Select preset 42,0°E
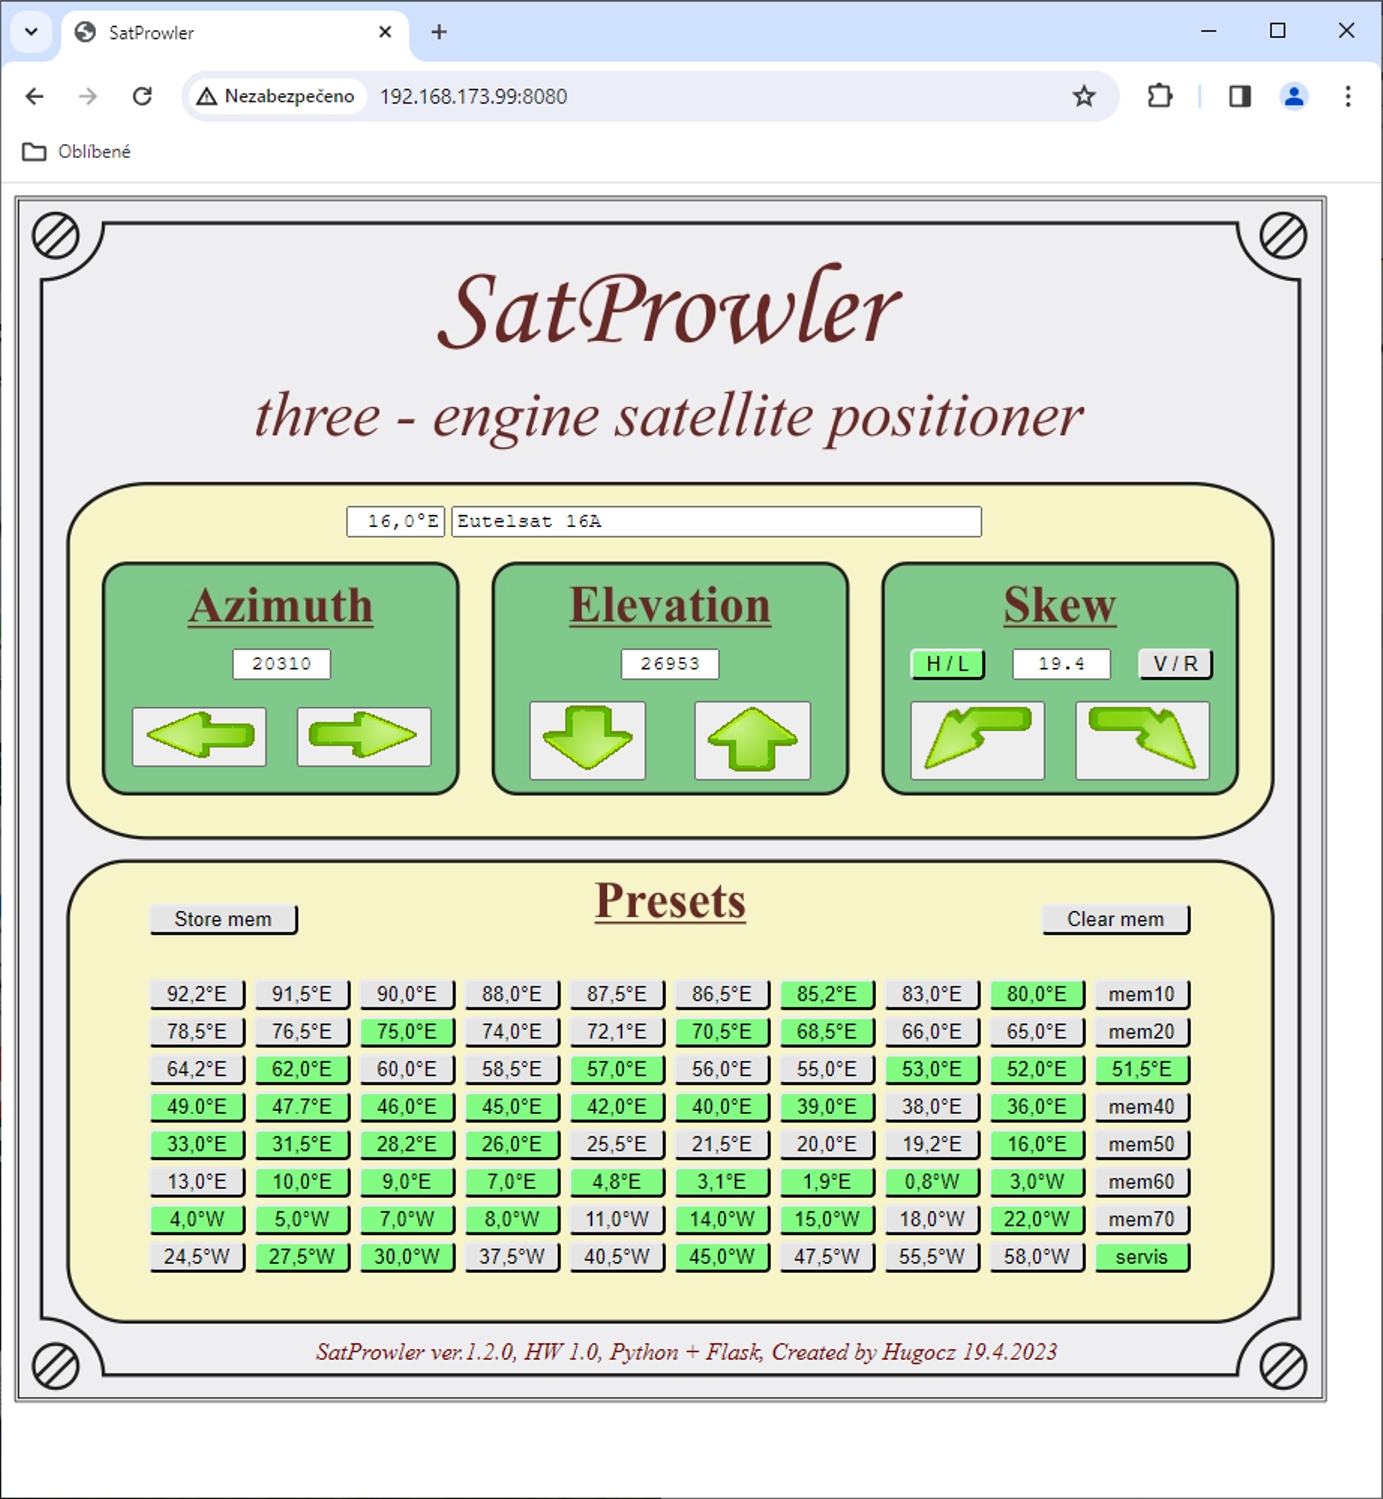1383x1499 pixels. coord(617,1107)
